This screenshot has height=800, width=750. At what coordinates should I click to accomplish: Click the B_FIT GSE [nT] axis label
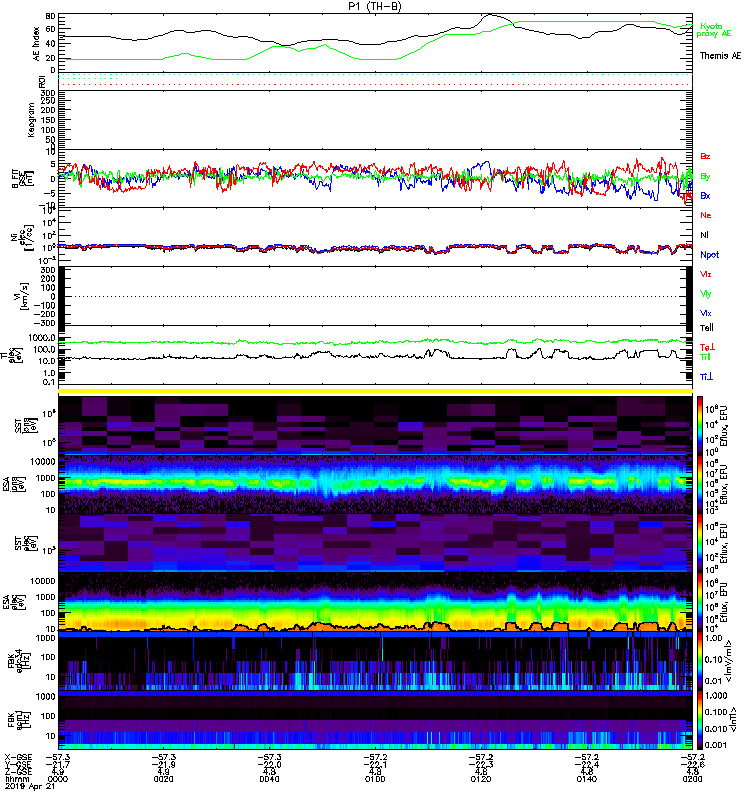(x=22, y=179)
